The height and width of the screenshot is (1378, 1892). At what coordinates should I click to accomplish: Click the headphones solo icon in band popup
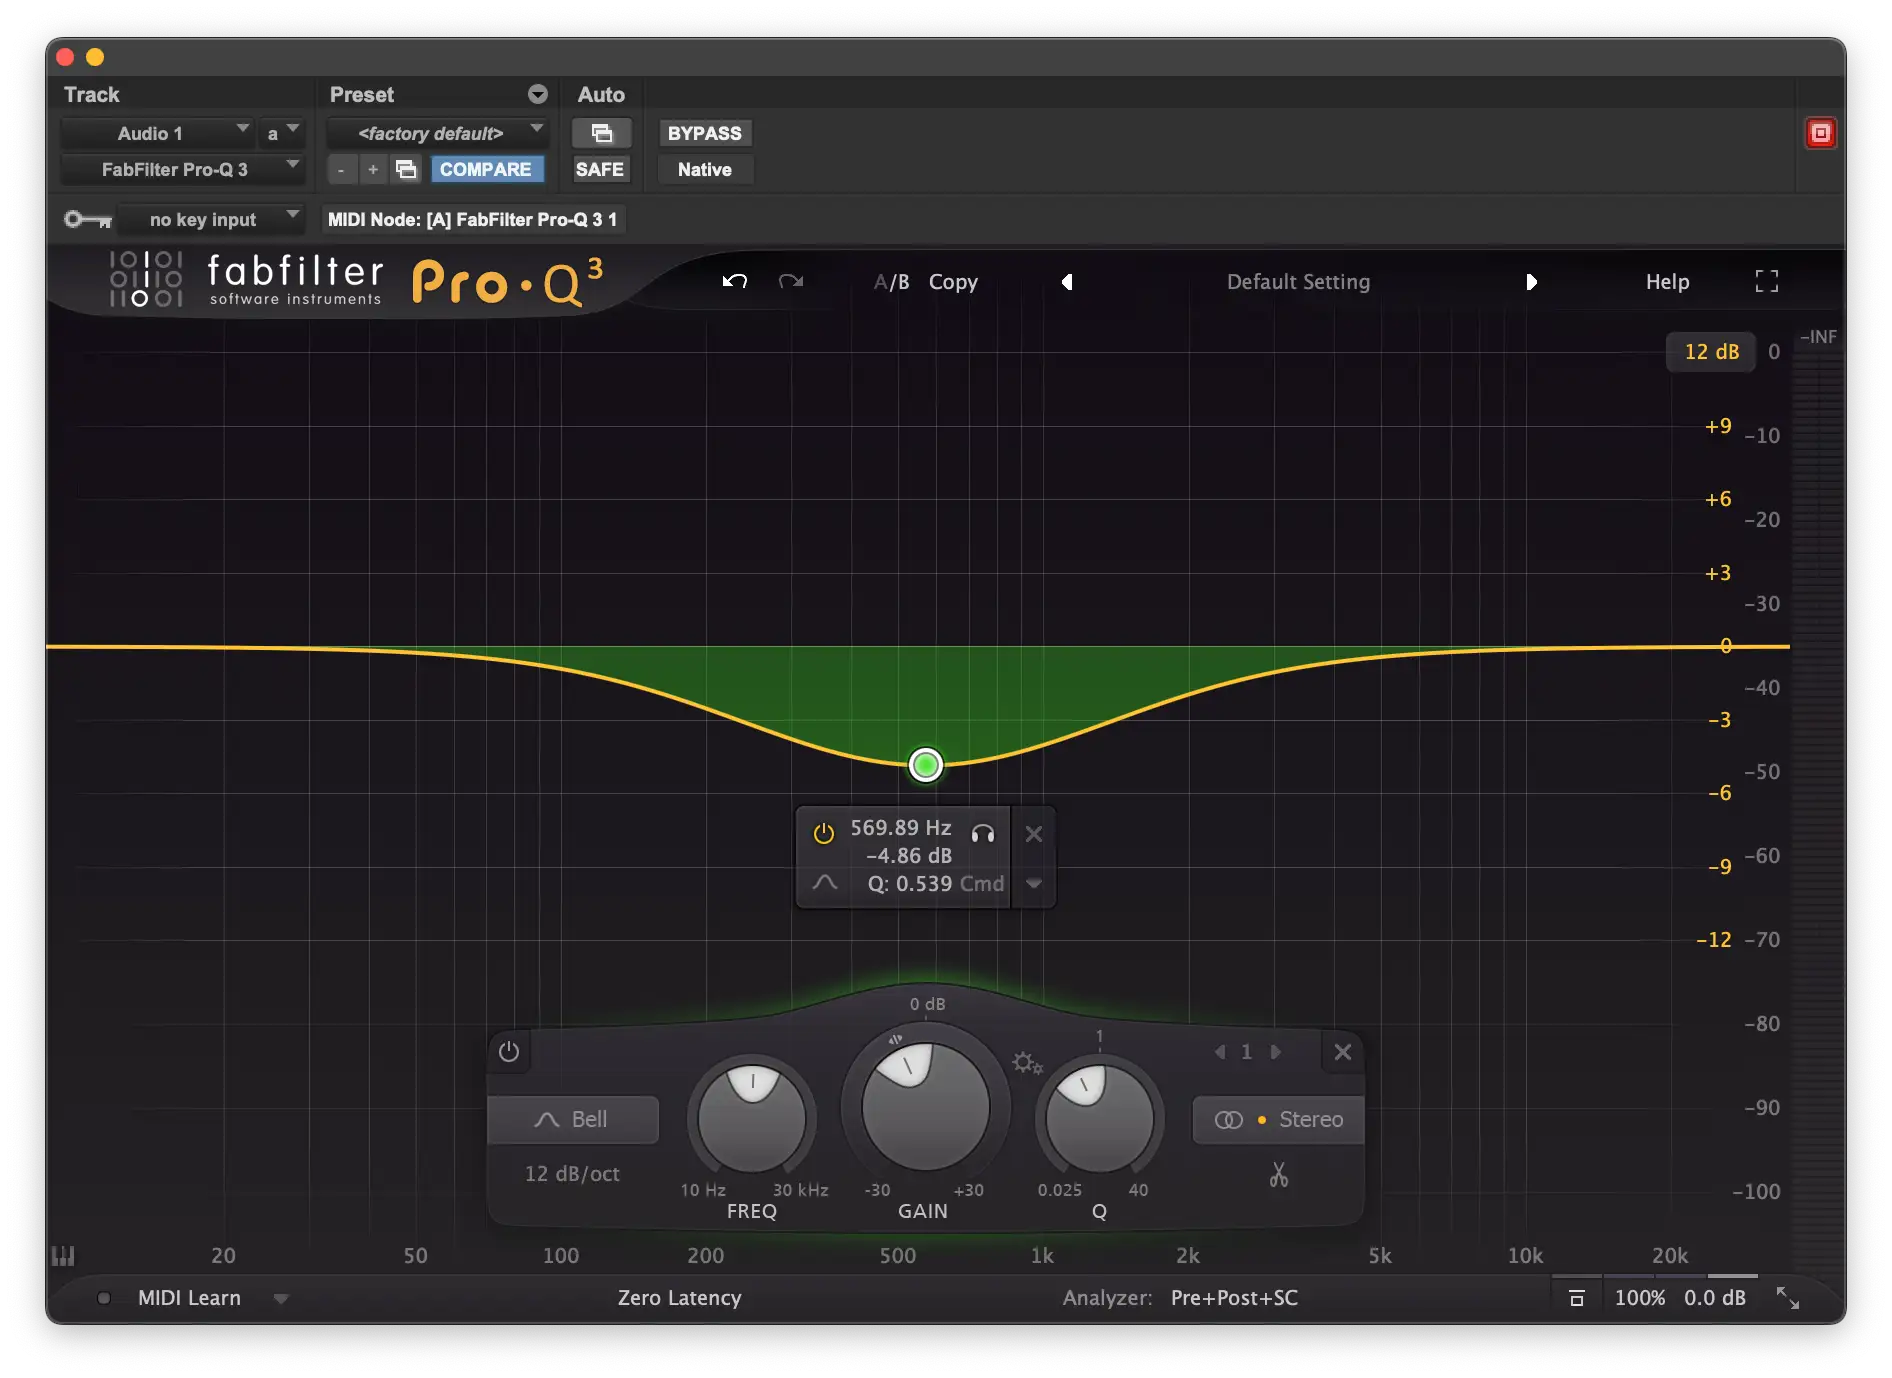(983, 833)
